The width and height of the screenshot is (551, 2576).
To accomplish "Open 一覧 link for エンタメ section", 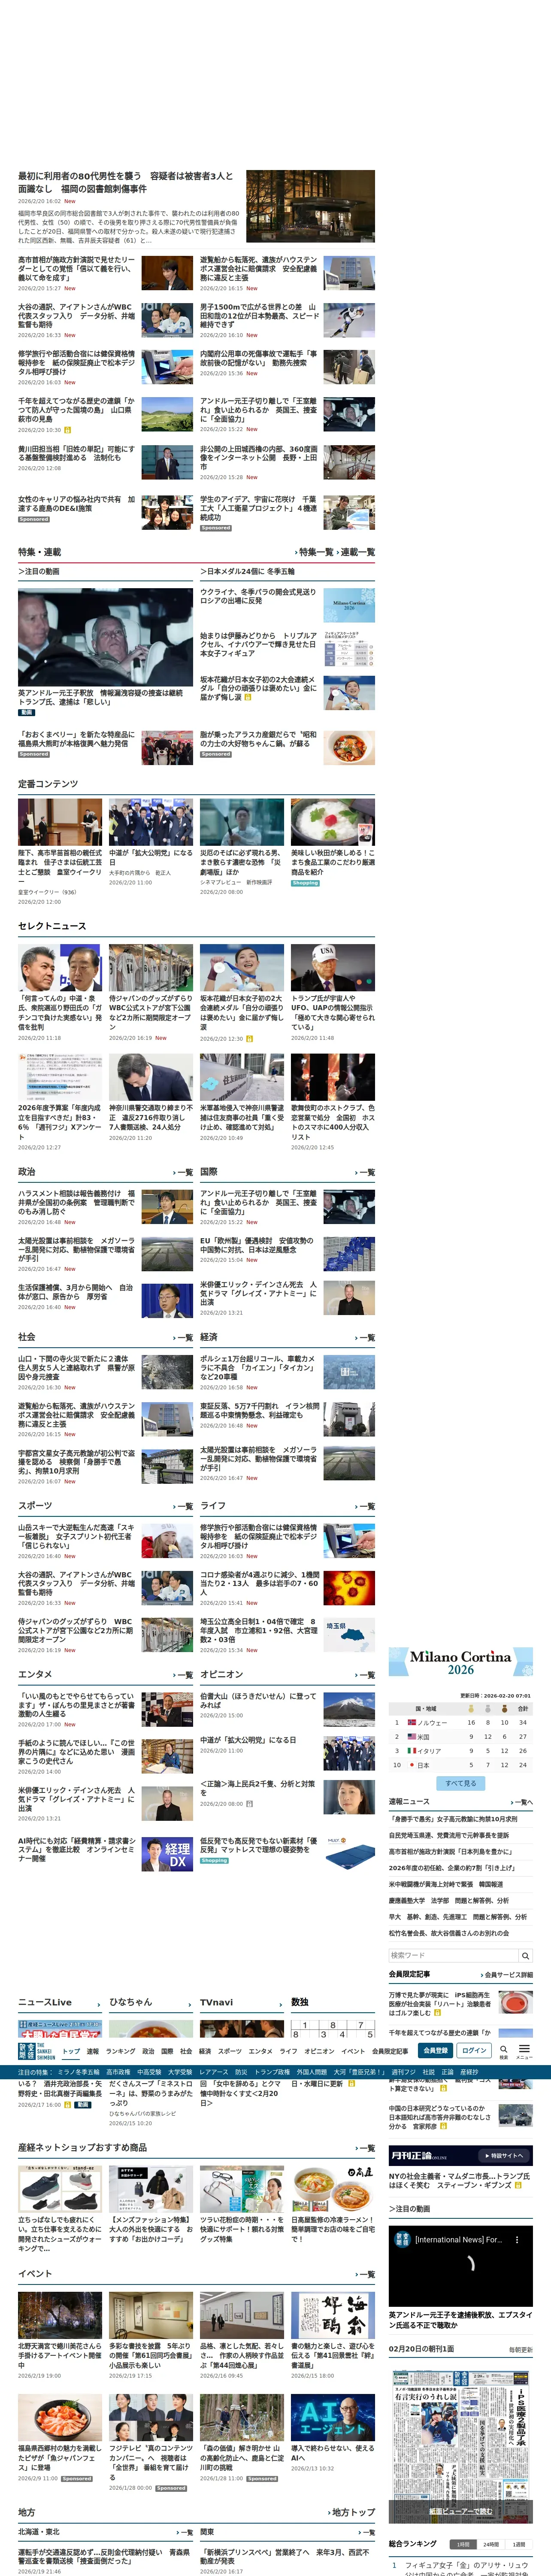I will coord(183,1674).
